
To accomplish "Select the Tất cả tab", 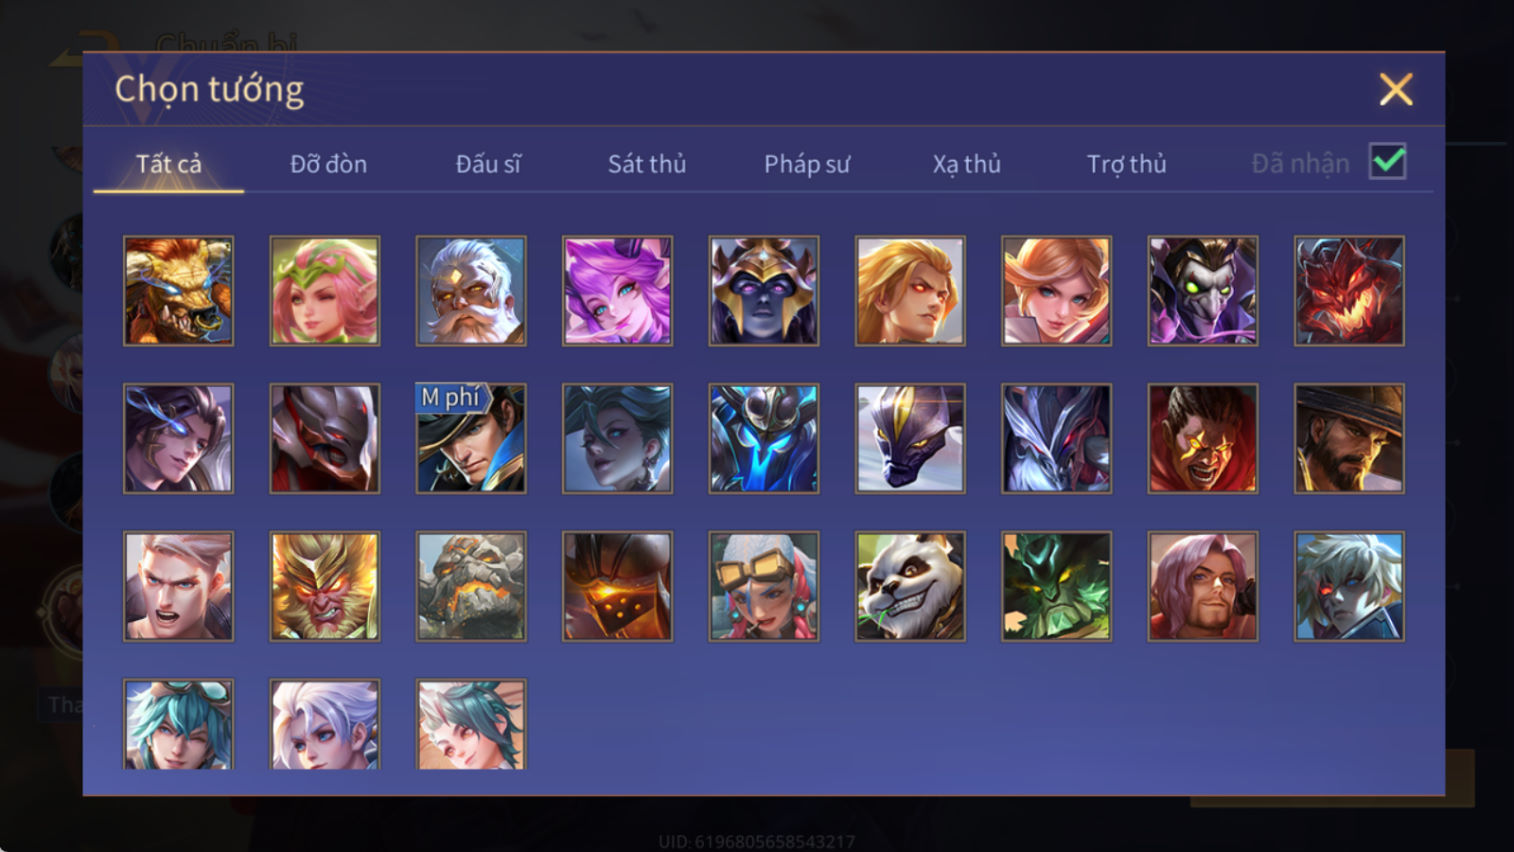I will pos(169,164).
